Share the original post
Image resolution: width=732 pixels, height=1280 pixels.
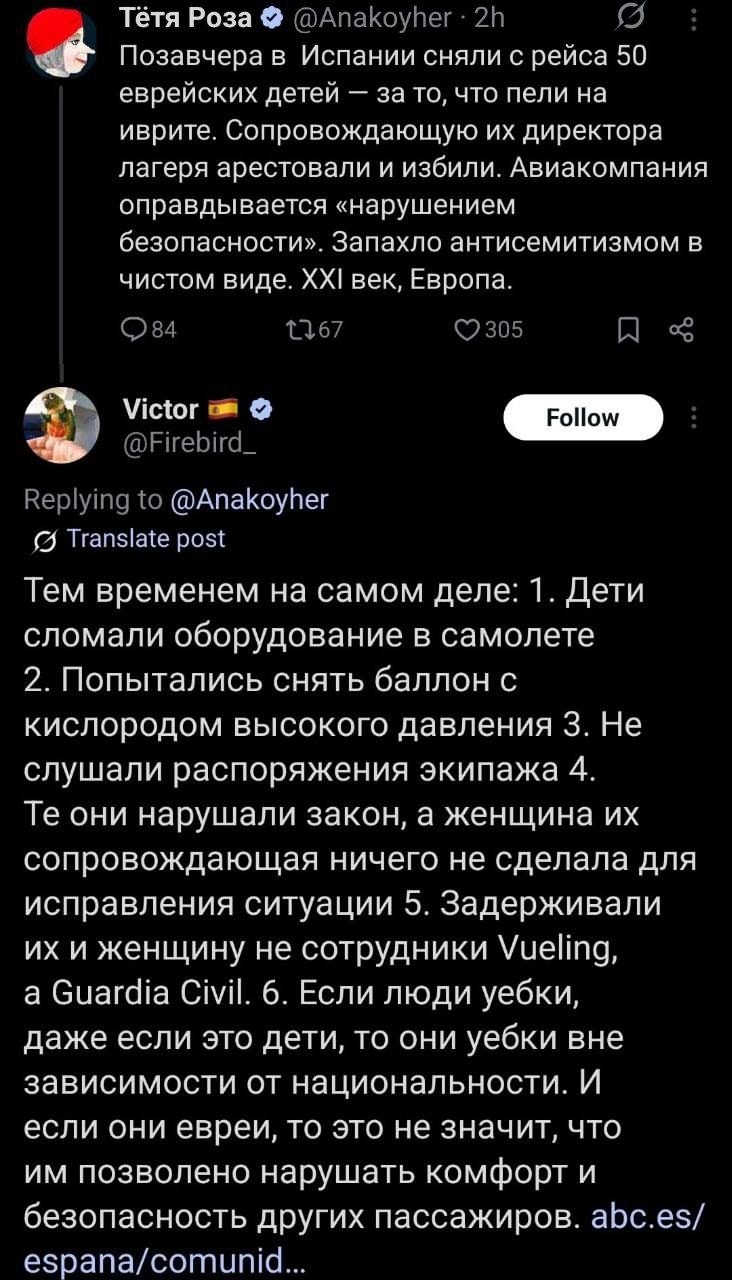679,330
